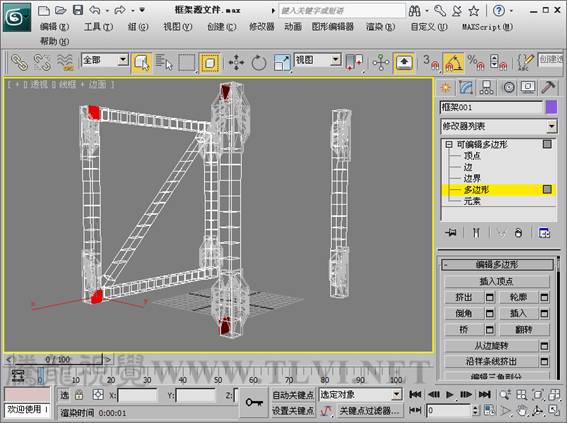Toggle the Spinner Snap button
Viewport: 567px width, 423px height.
pos(499,62)
